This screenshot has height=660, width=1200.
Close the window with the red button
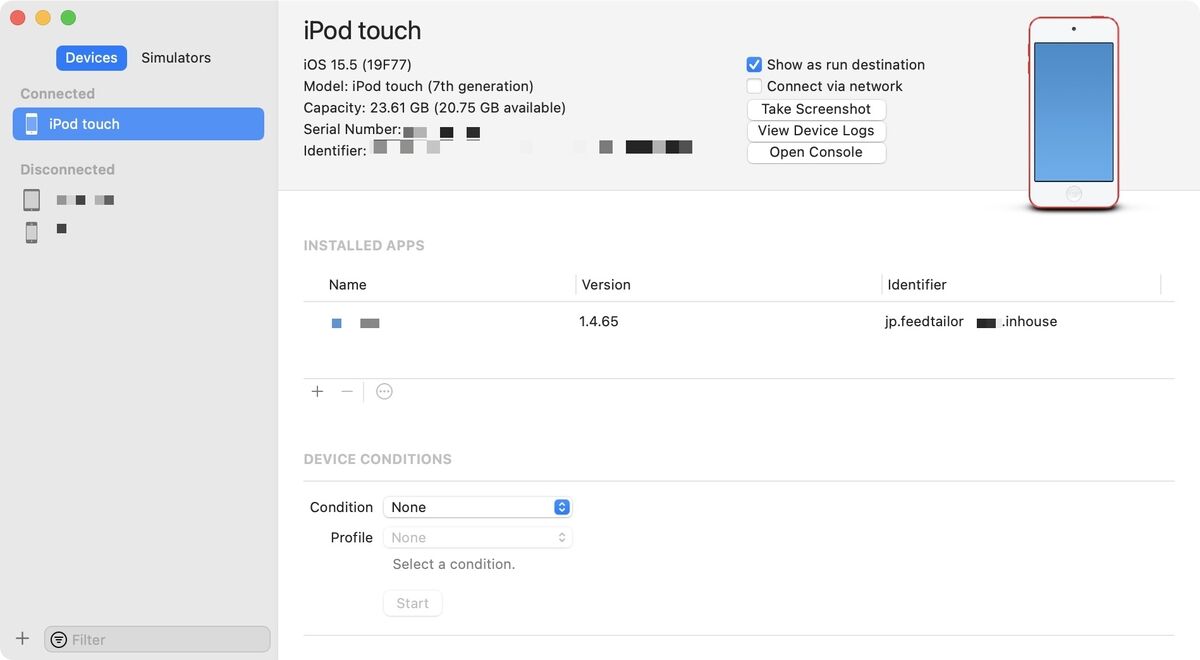pyautogui.click(x=17, y=18)
